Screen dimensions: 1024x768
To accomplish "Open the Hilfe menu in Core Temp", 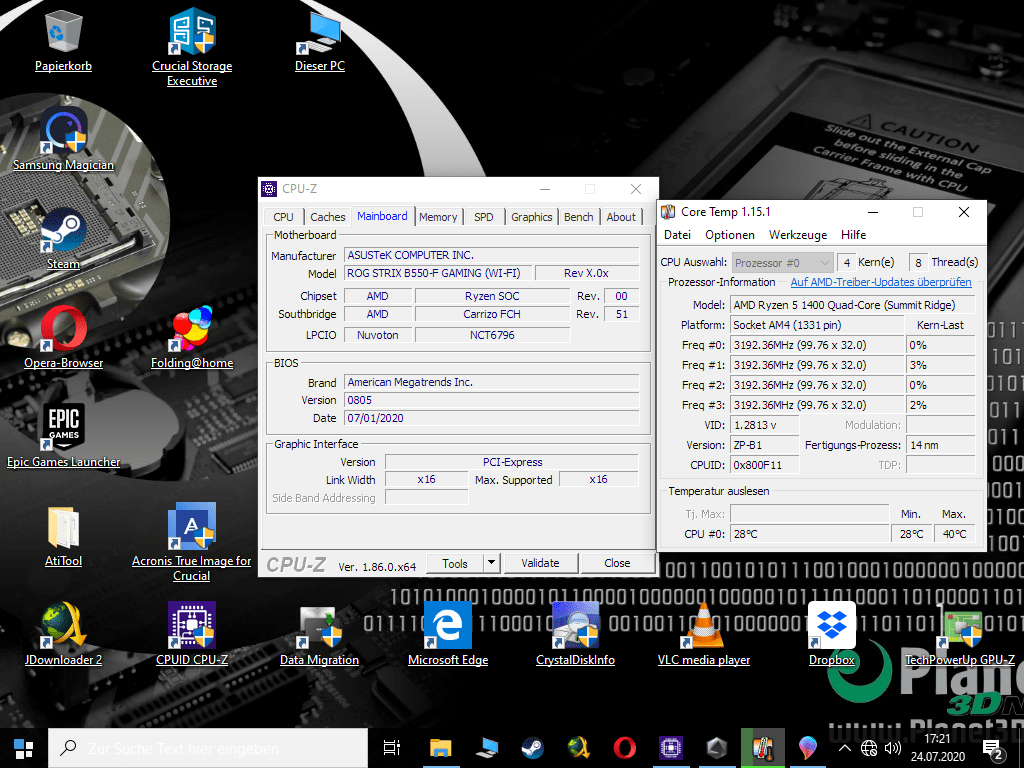I will [853, 234].
